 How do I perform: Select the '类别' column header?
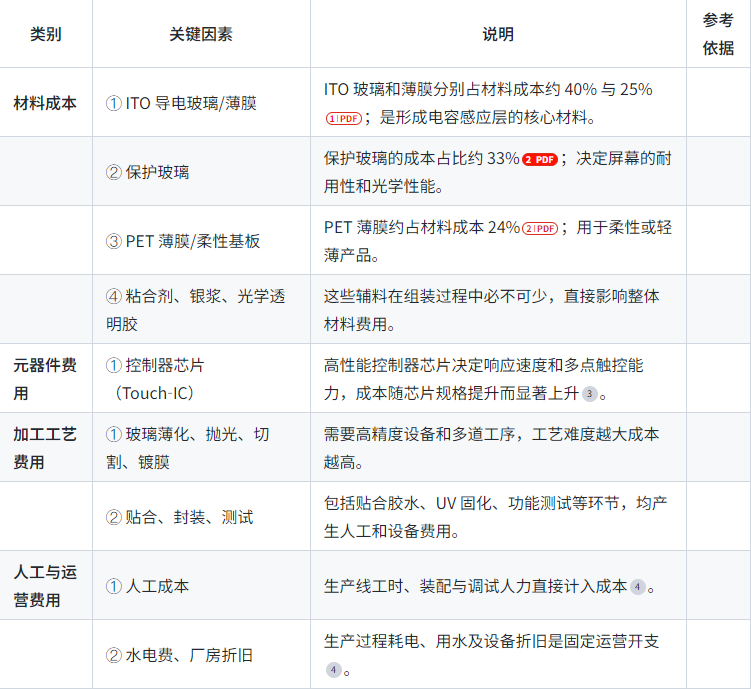point(46,34)
